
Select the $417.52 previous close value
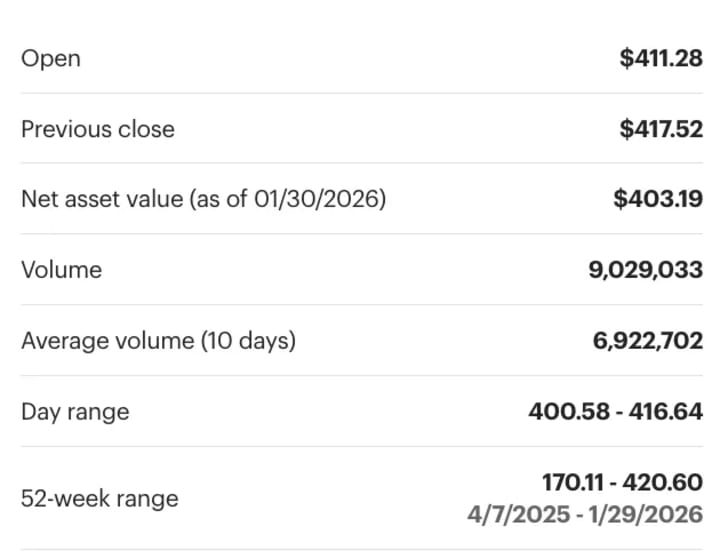(x=661, y=129)
